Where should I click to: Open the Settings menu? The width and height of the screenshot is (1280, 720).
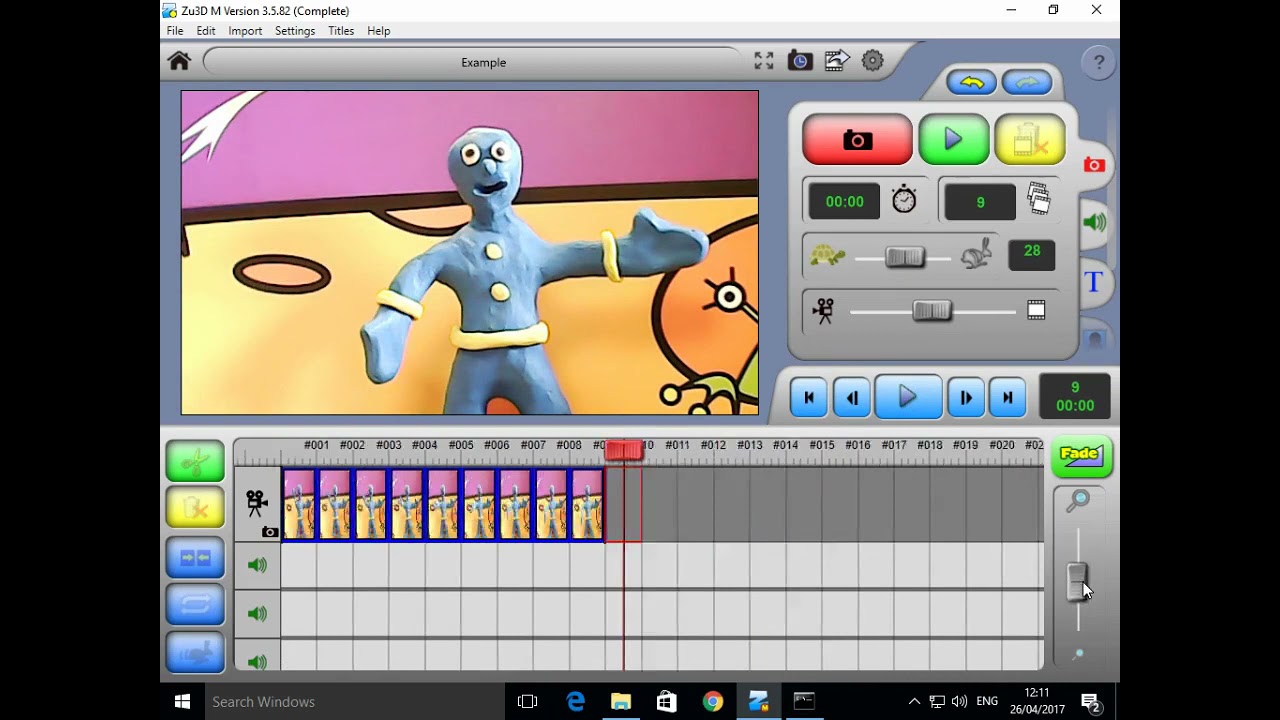click(x=295, y=31)
